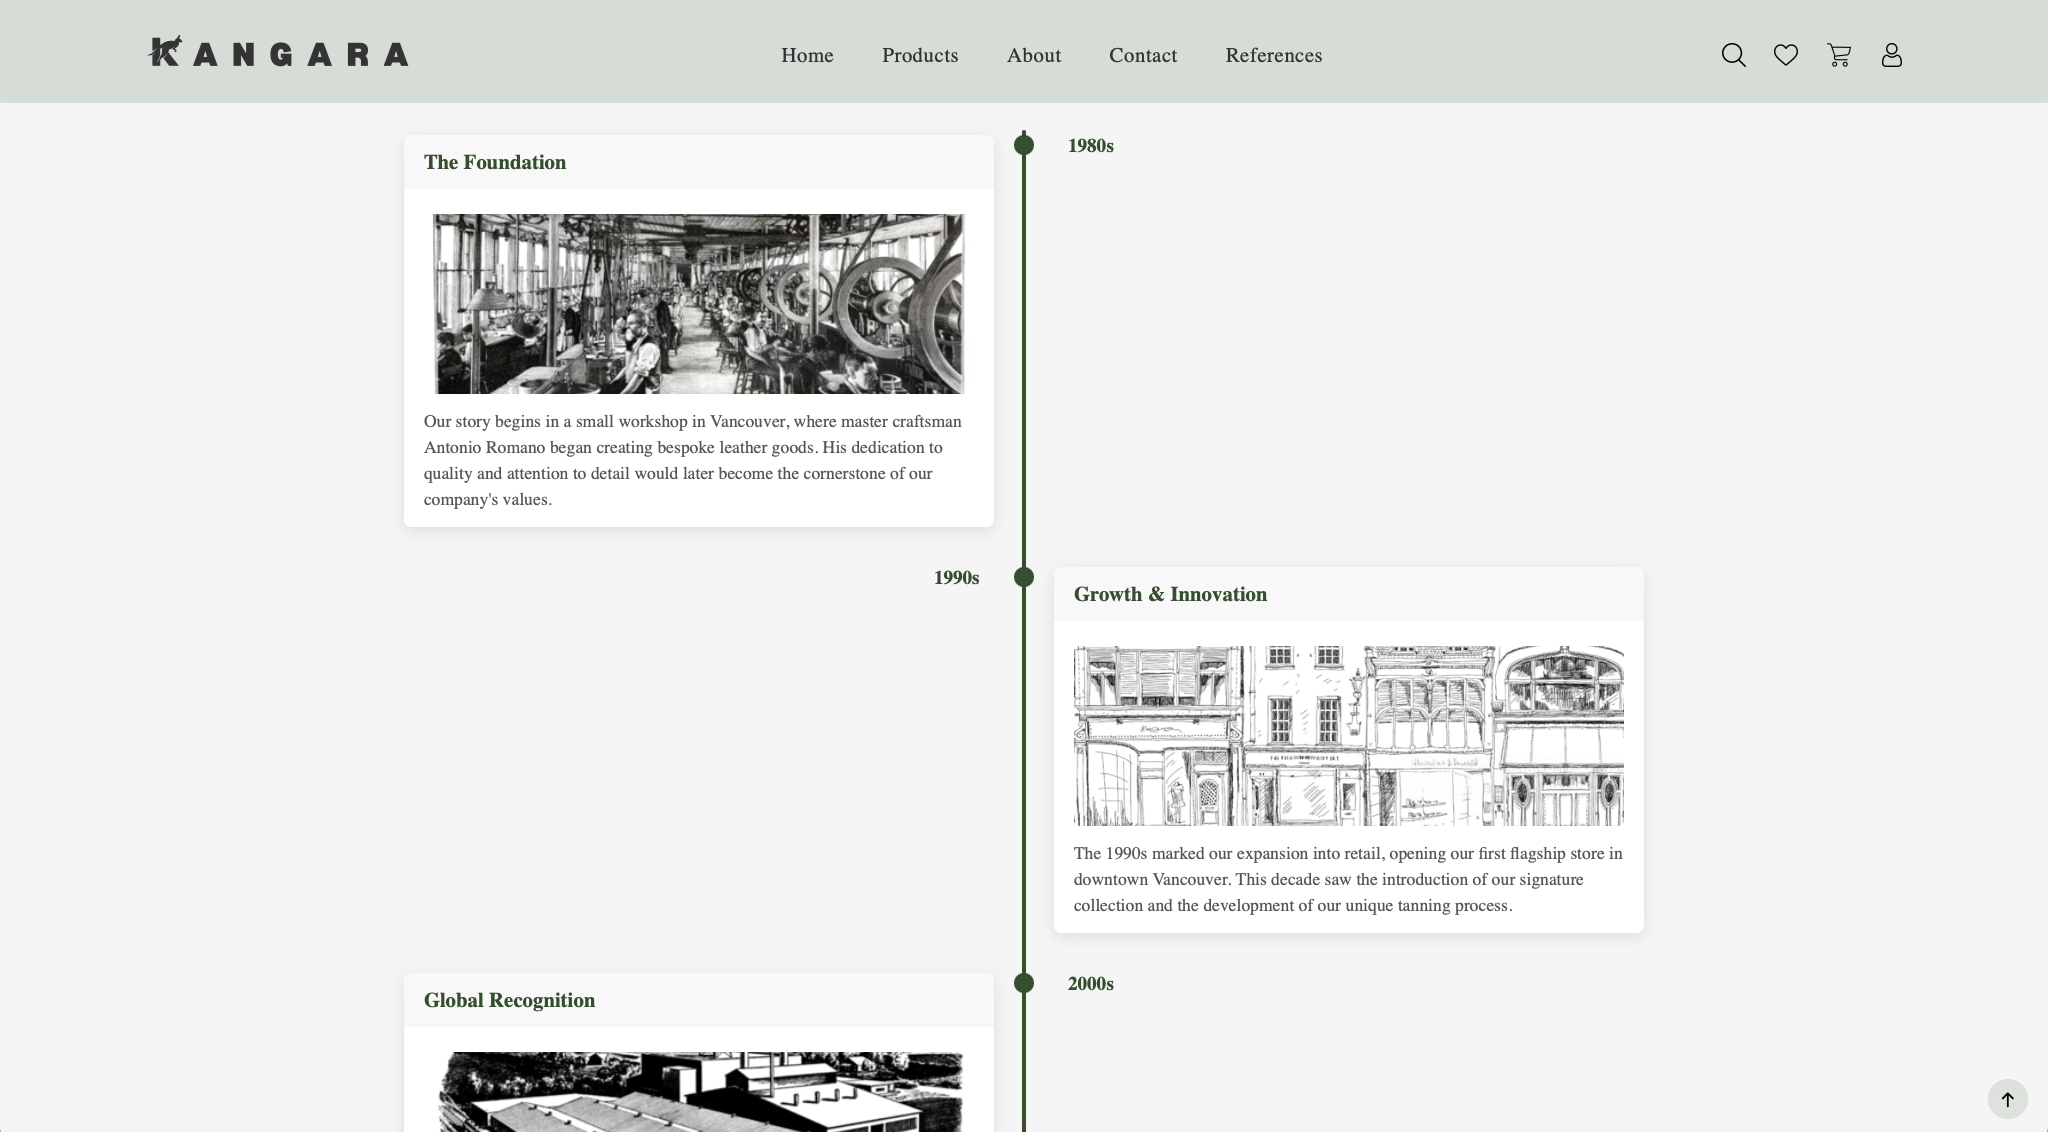Click the factory aerial illustration
The height and width of the screenshot is (1132, 2048).
click(x=699, y=1092)
